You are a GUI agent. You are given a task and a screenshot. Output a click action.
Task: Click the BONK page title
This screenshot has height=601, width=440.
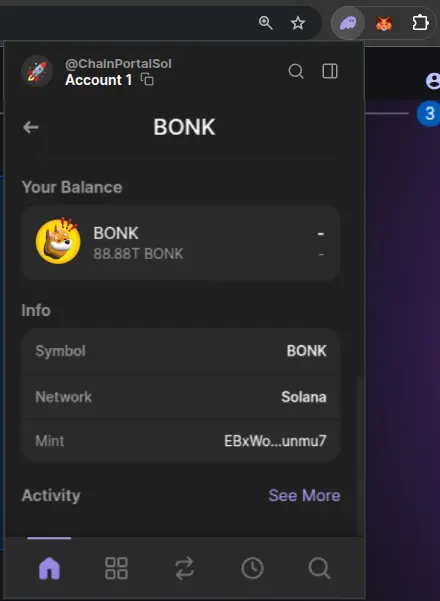(184, 127)
